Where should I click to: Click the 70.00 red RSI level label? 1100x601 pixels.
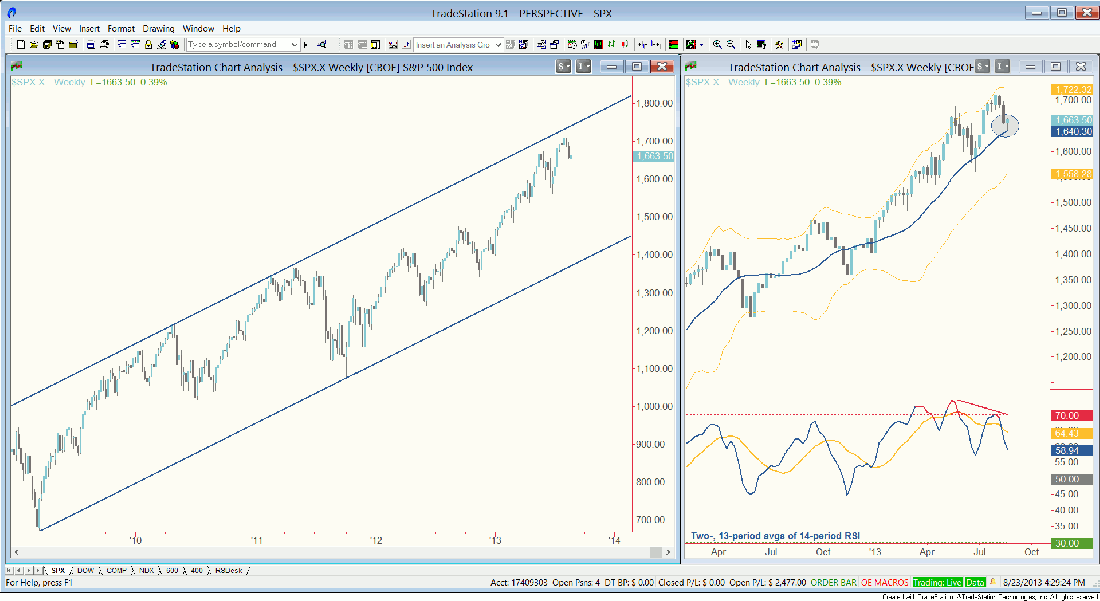pos(1066,415)
